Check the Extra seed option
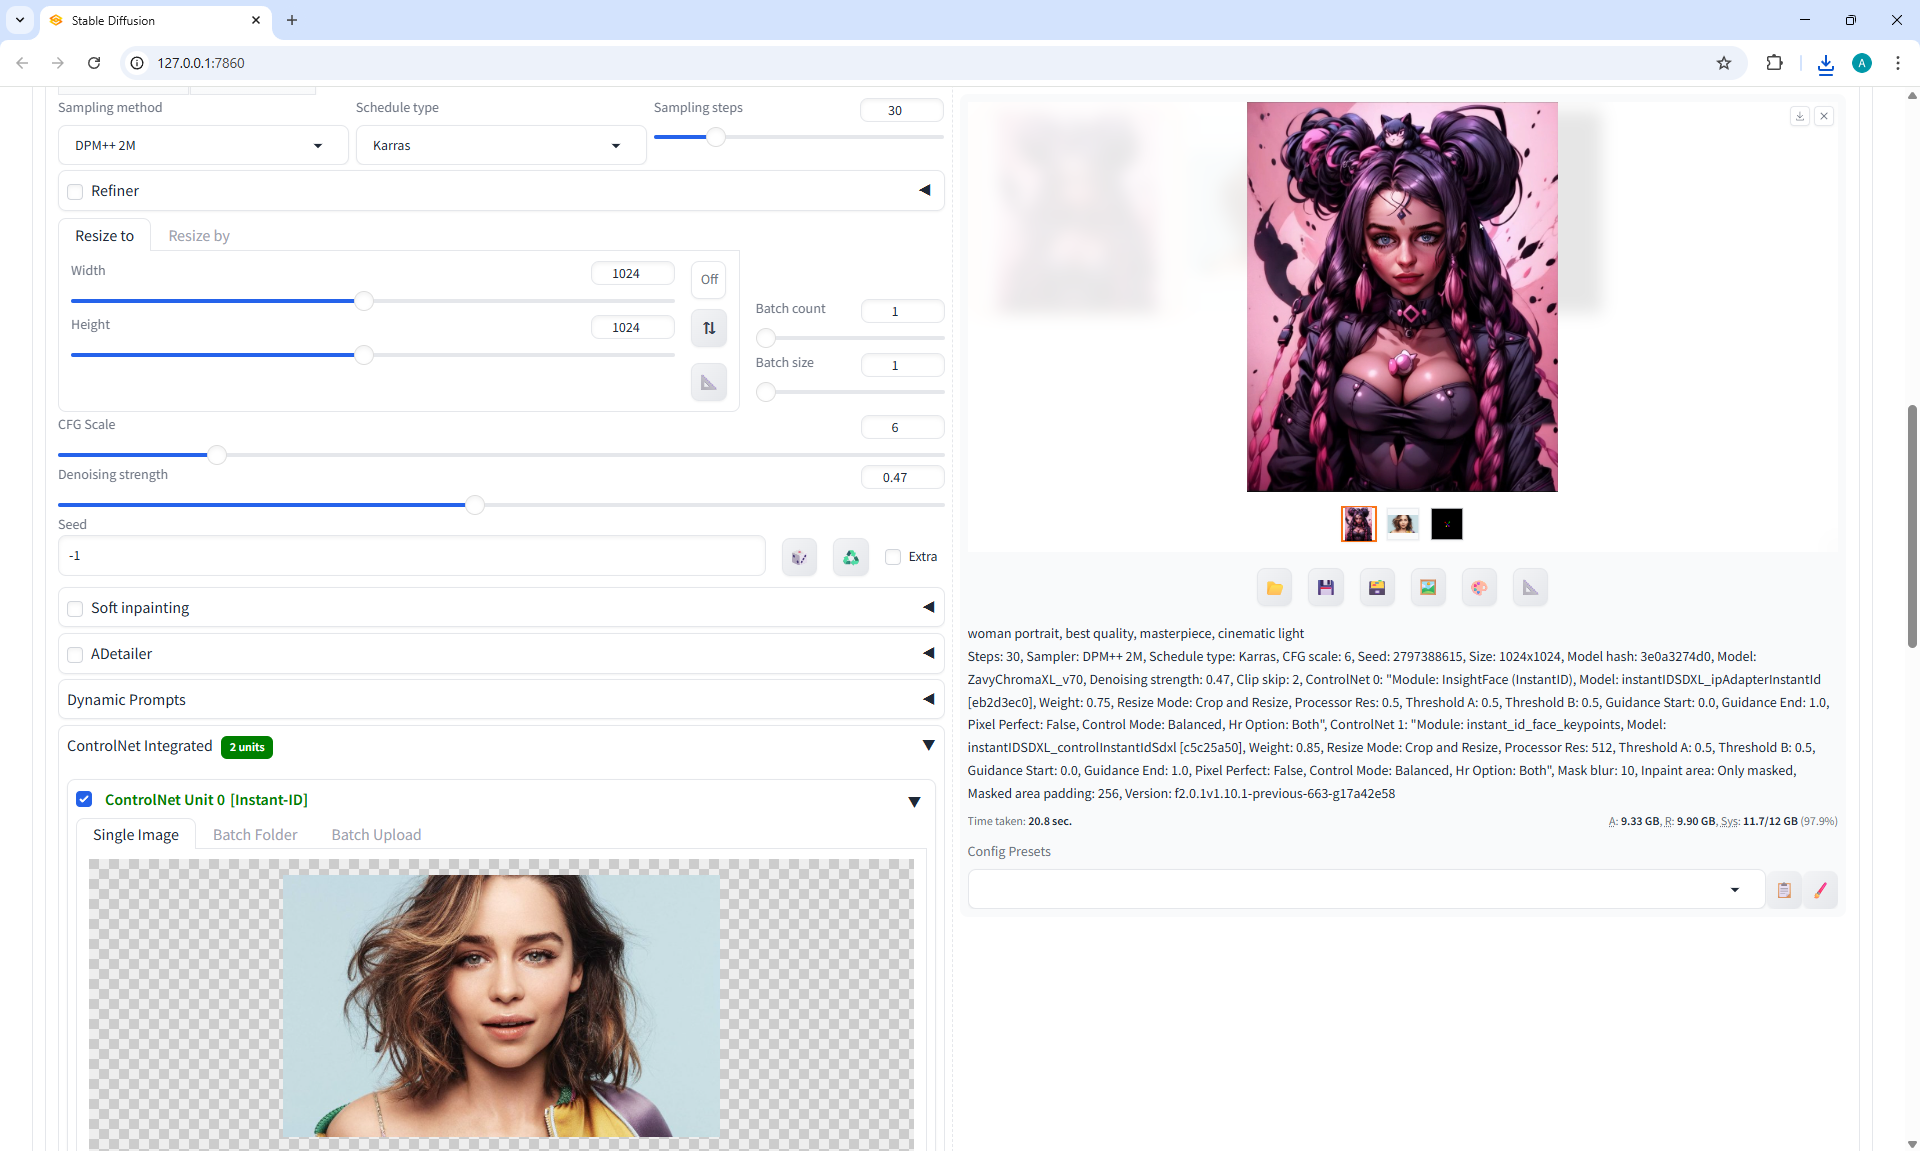This screenshot has height=1151, width=1920. [x=893, y=557]
